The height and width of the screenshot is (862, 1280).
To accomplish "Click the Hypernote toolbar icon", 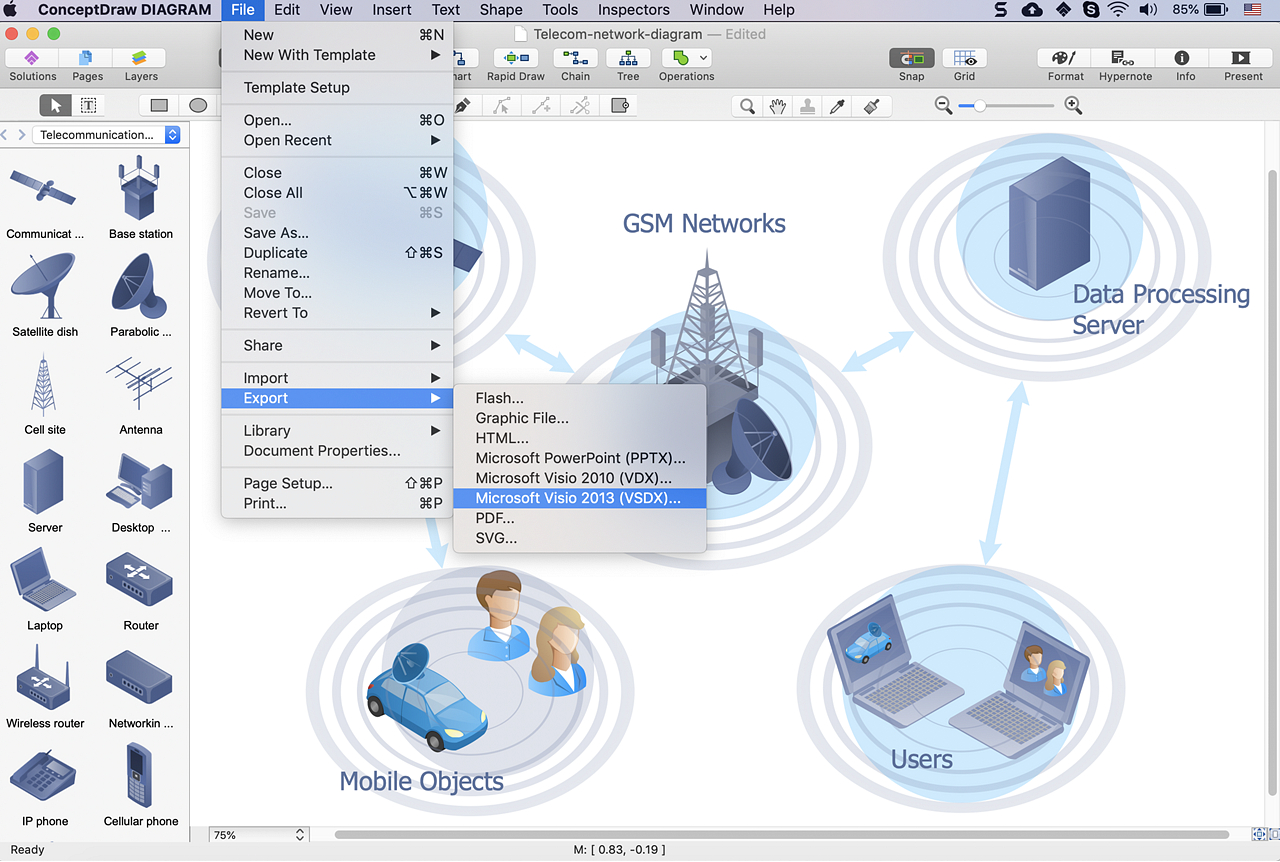I will (1125, 58).
